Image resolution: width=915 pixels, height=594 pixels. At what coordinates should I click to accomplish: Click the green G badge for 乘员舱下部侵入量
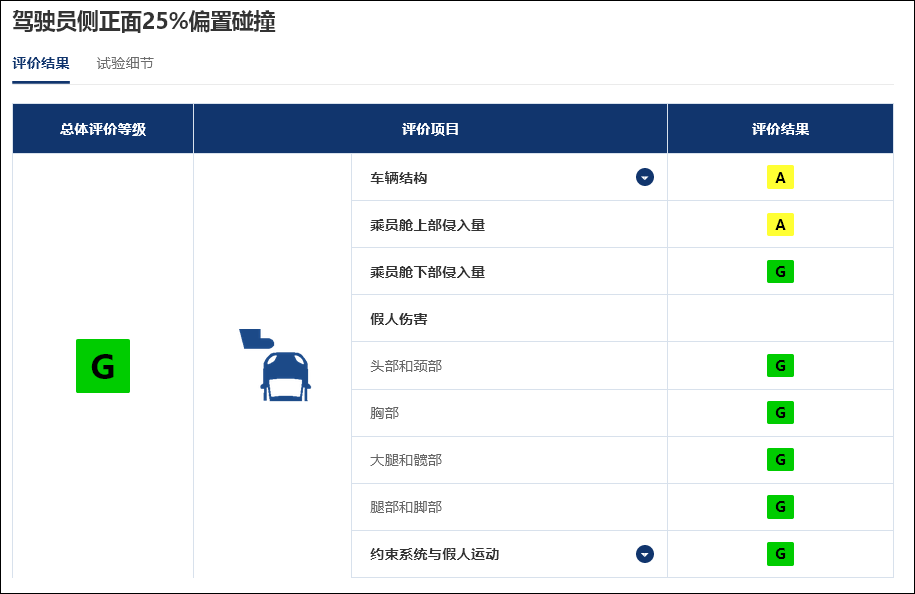pyautogui.click(x=780, y=271)
